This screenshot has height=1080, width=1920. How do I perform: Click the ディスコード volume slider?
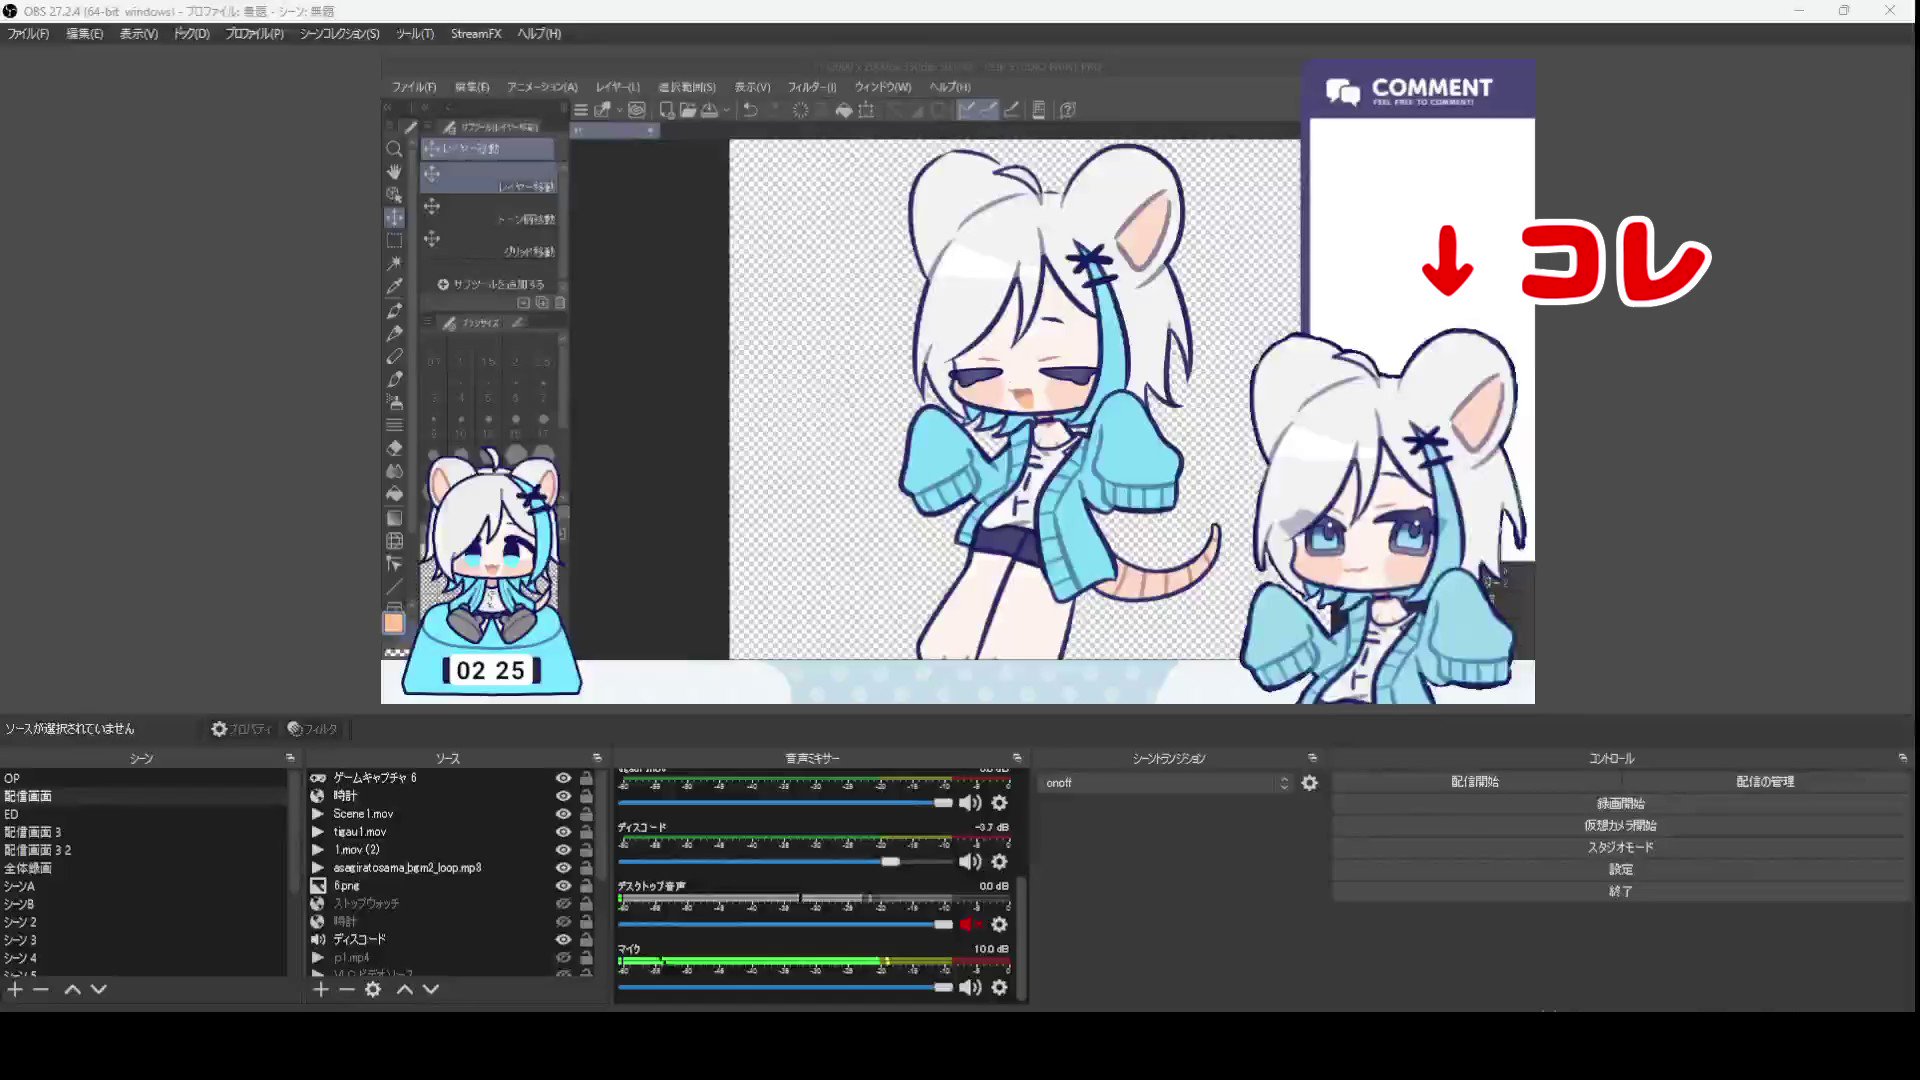point(786,862)
